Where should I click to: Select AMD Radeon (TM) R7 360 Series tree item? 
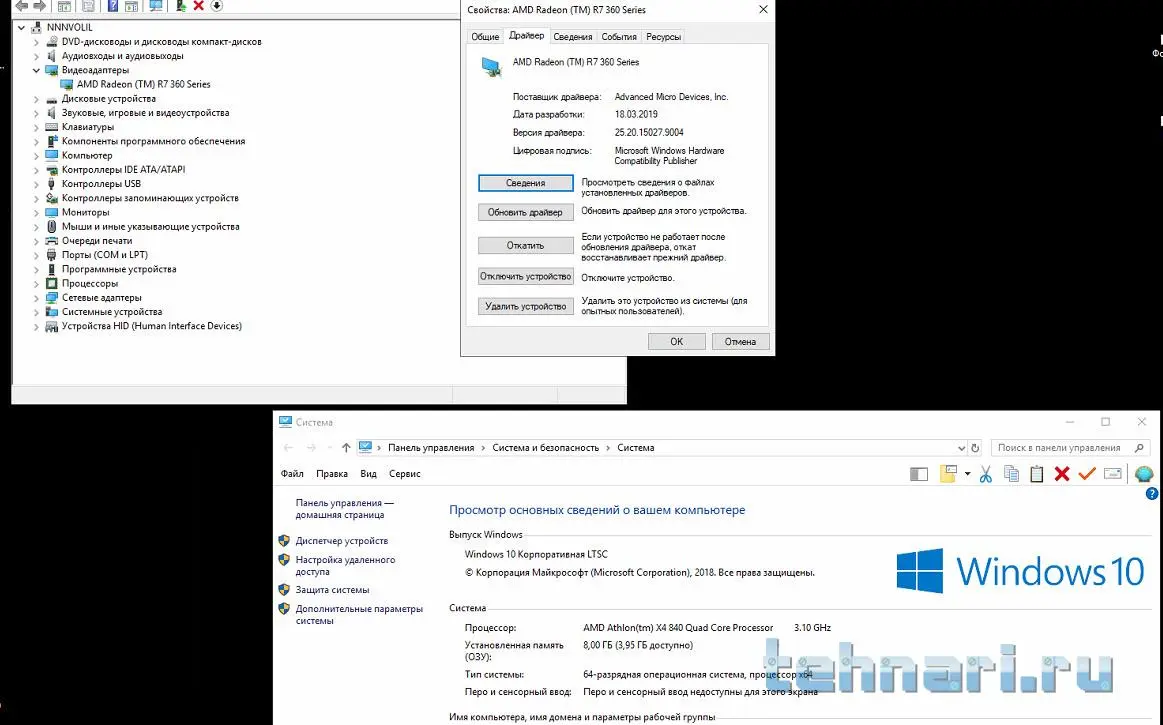click(x=143, y=85)
